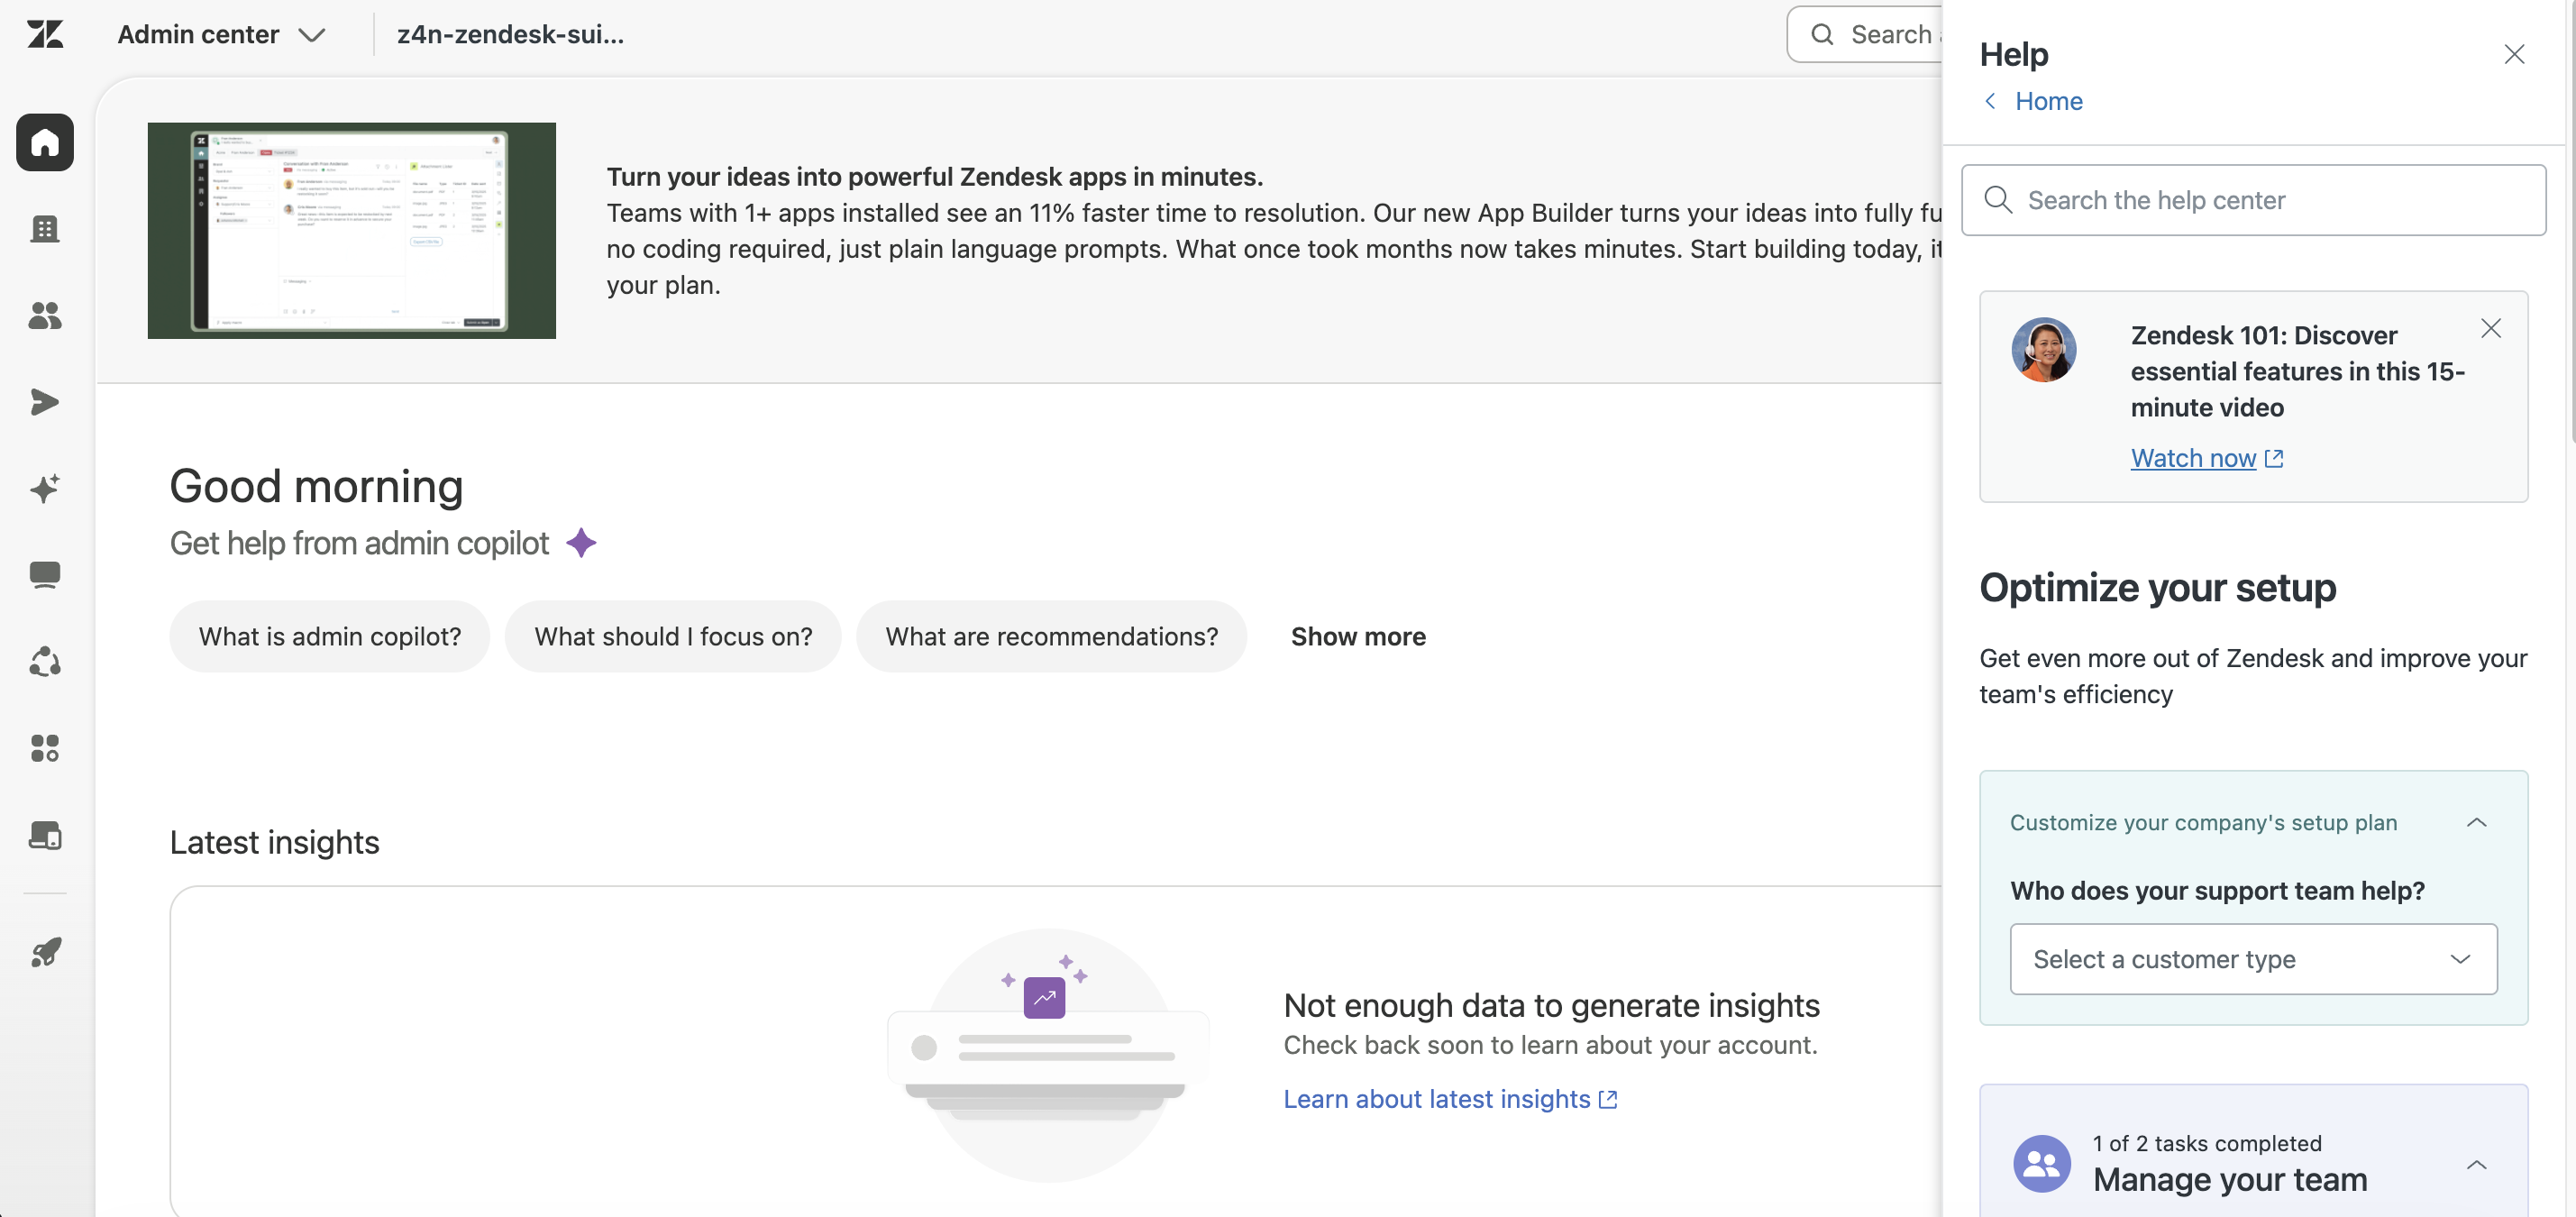Image resolution: width=2576 pixels, height=1217 pixels.
Task: Click '1 of 2 tasks completed' text
Action: [x=2207, y=1143]
